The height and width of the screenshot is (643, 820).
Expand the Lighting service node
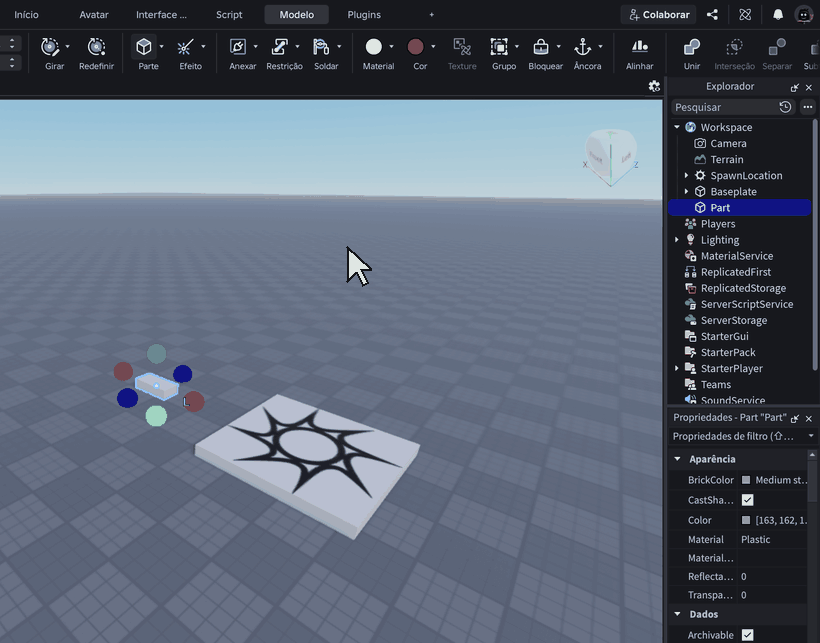[x=677, y=240]
